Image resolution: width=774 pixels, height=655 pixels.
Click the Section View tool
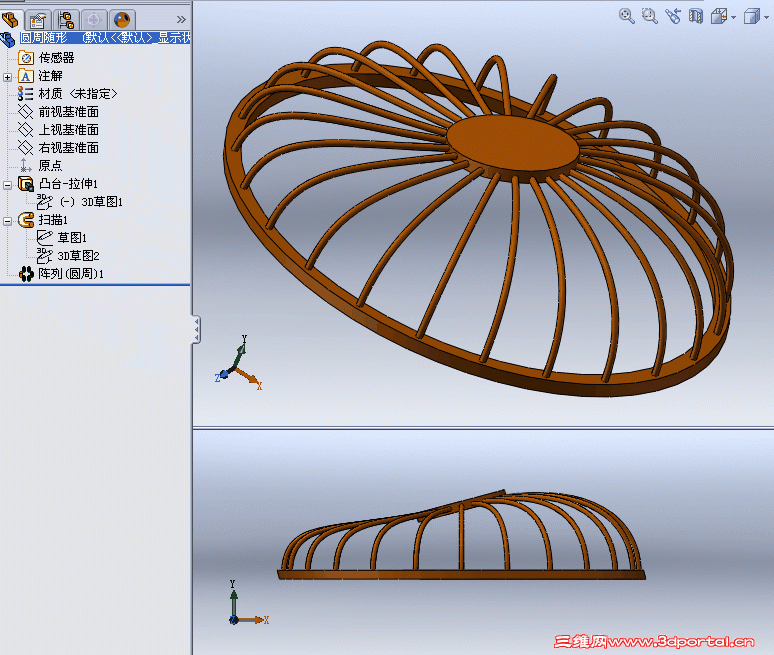tap(696, 16)
